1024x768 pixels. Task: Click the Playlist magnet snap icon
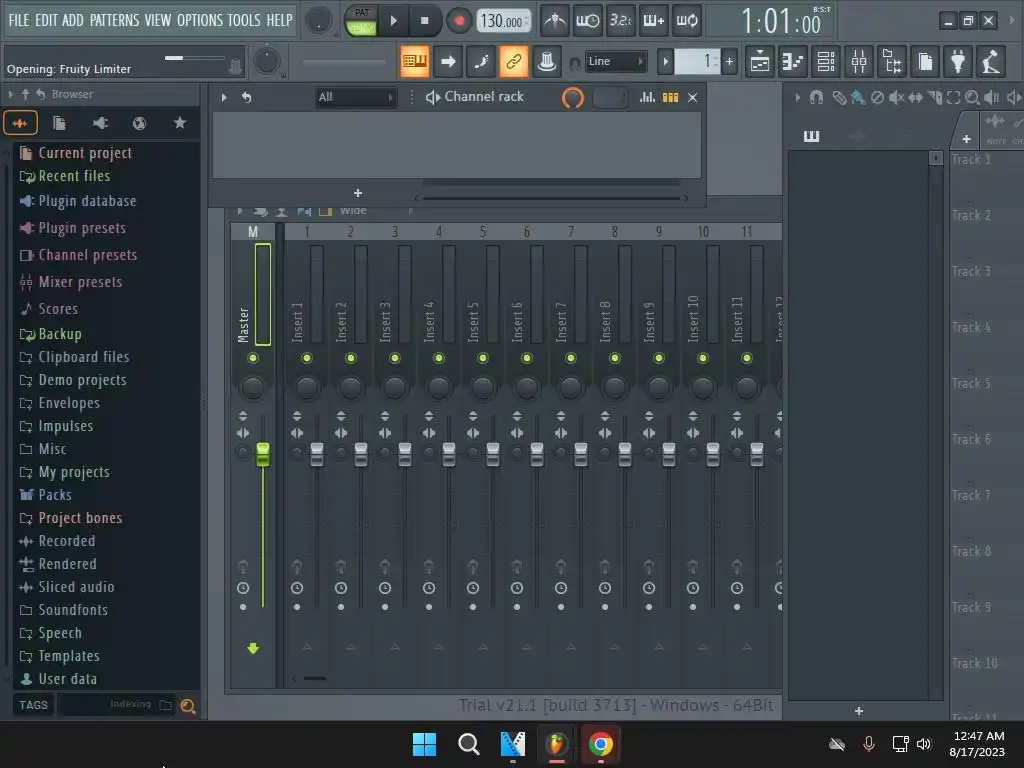click(816, 98)
